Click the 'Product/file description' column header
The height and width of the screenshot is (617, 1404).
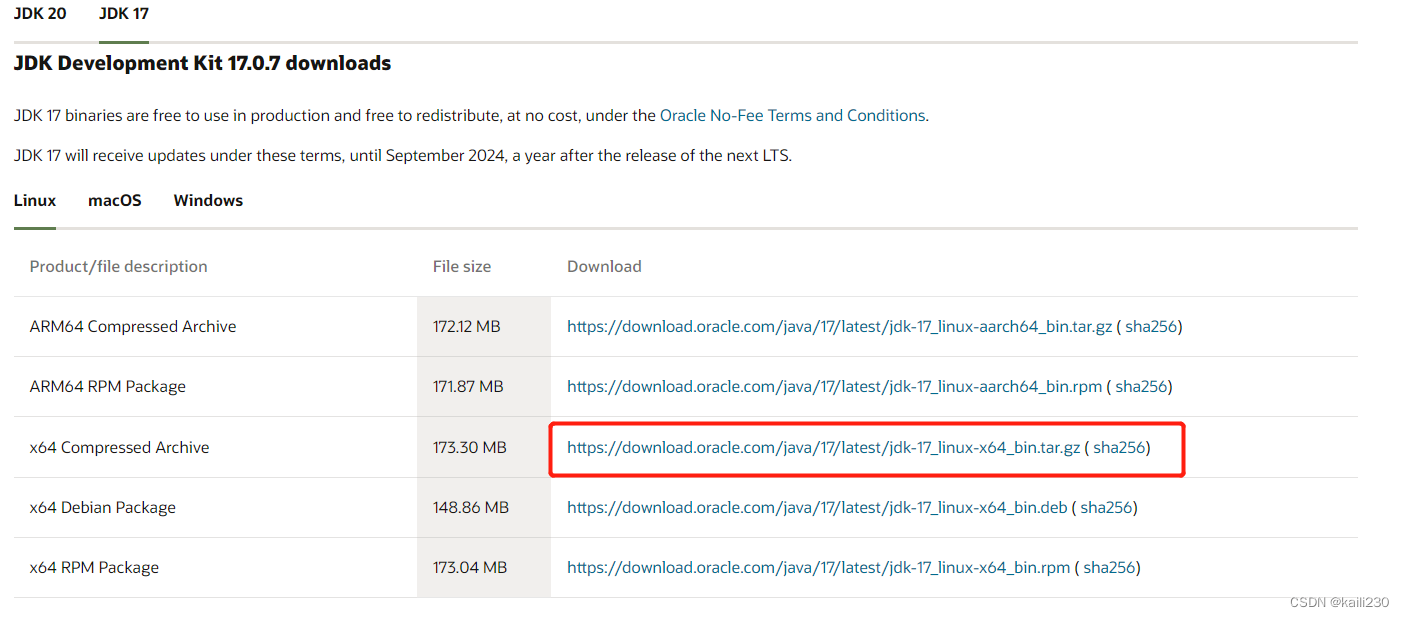pyautogui.click(x=119, y=266)
